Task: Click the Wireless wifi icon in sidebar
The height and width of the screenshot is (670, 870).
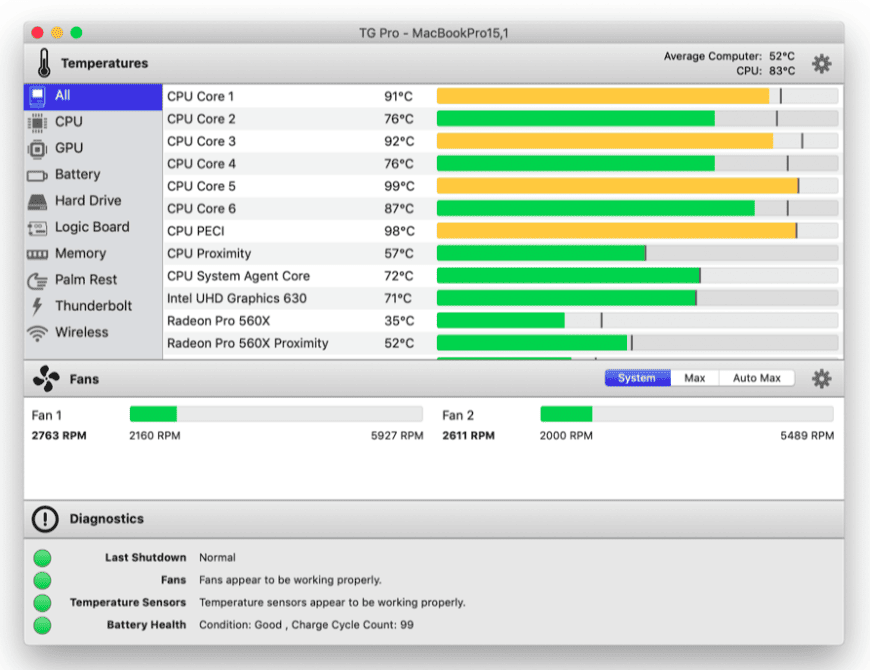Action: (37, 333)
